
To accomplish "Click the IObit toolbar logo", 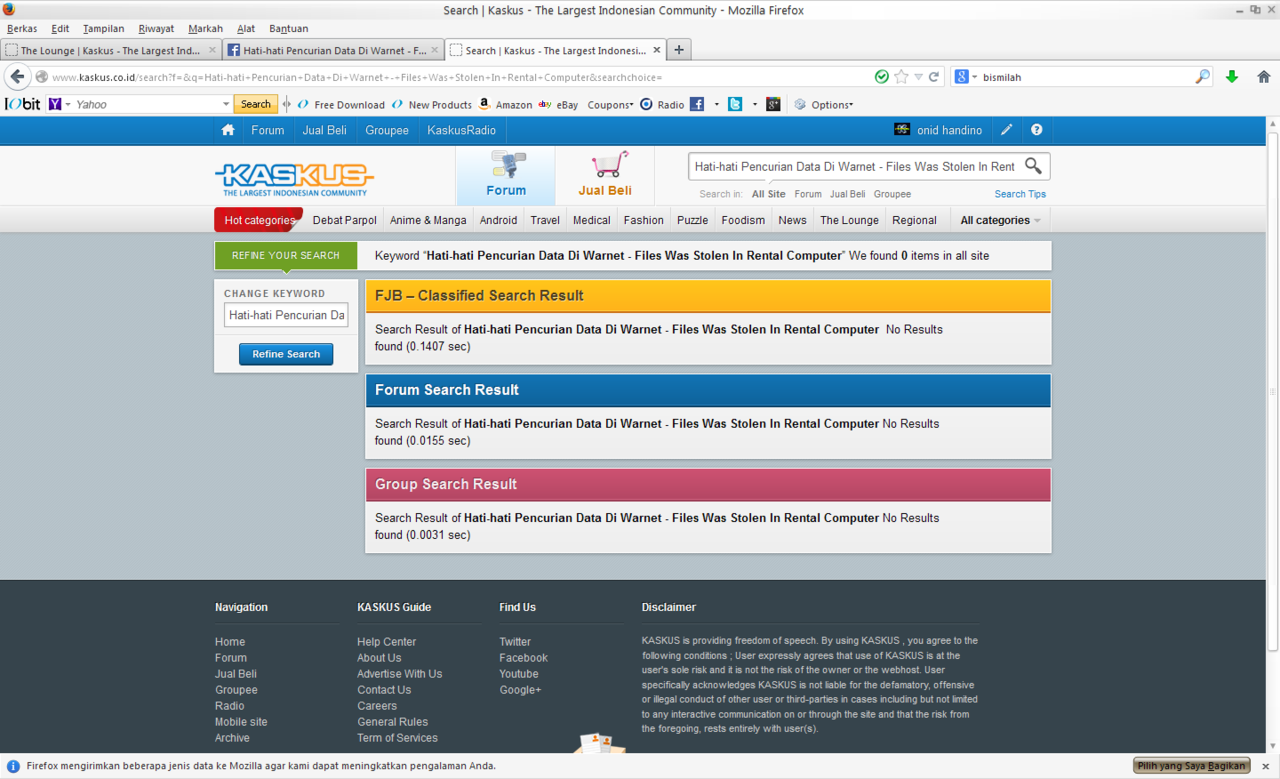I will [22, 104].
